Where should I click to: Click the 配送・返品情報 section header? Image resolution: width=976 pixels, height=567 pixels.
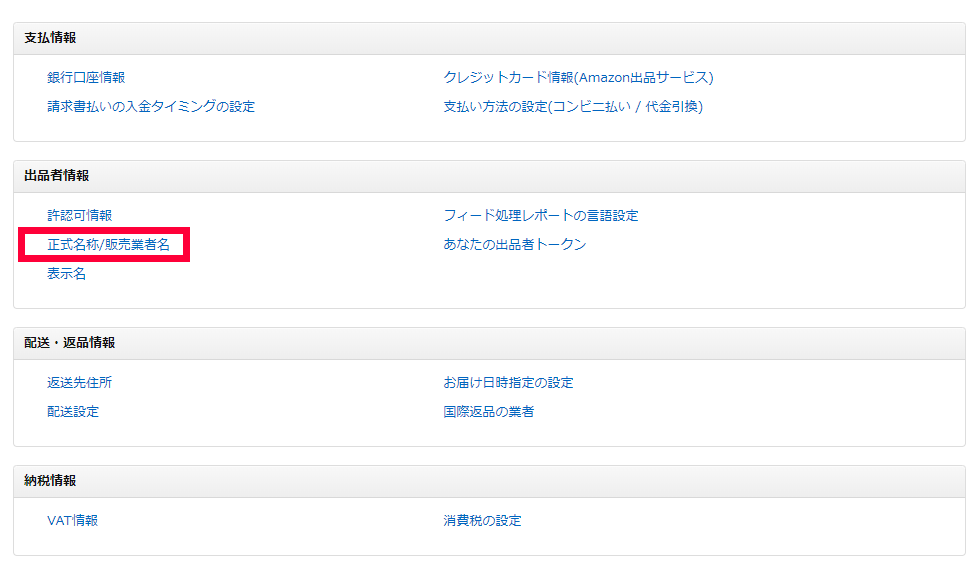[x=70, y=343]
